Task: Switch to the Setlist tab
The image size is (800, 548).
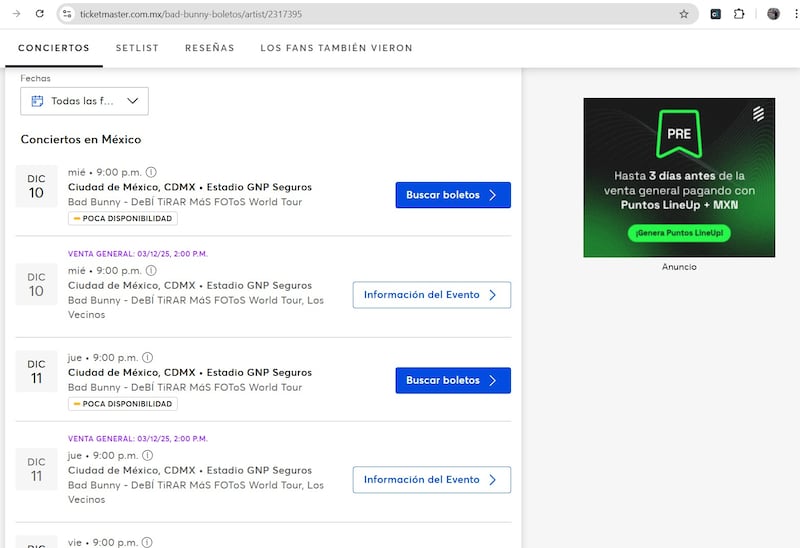Action: pyautogui.click(x=136, y=48)
